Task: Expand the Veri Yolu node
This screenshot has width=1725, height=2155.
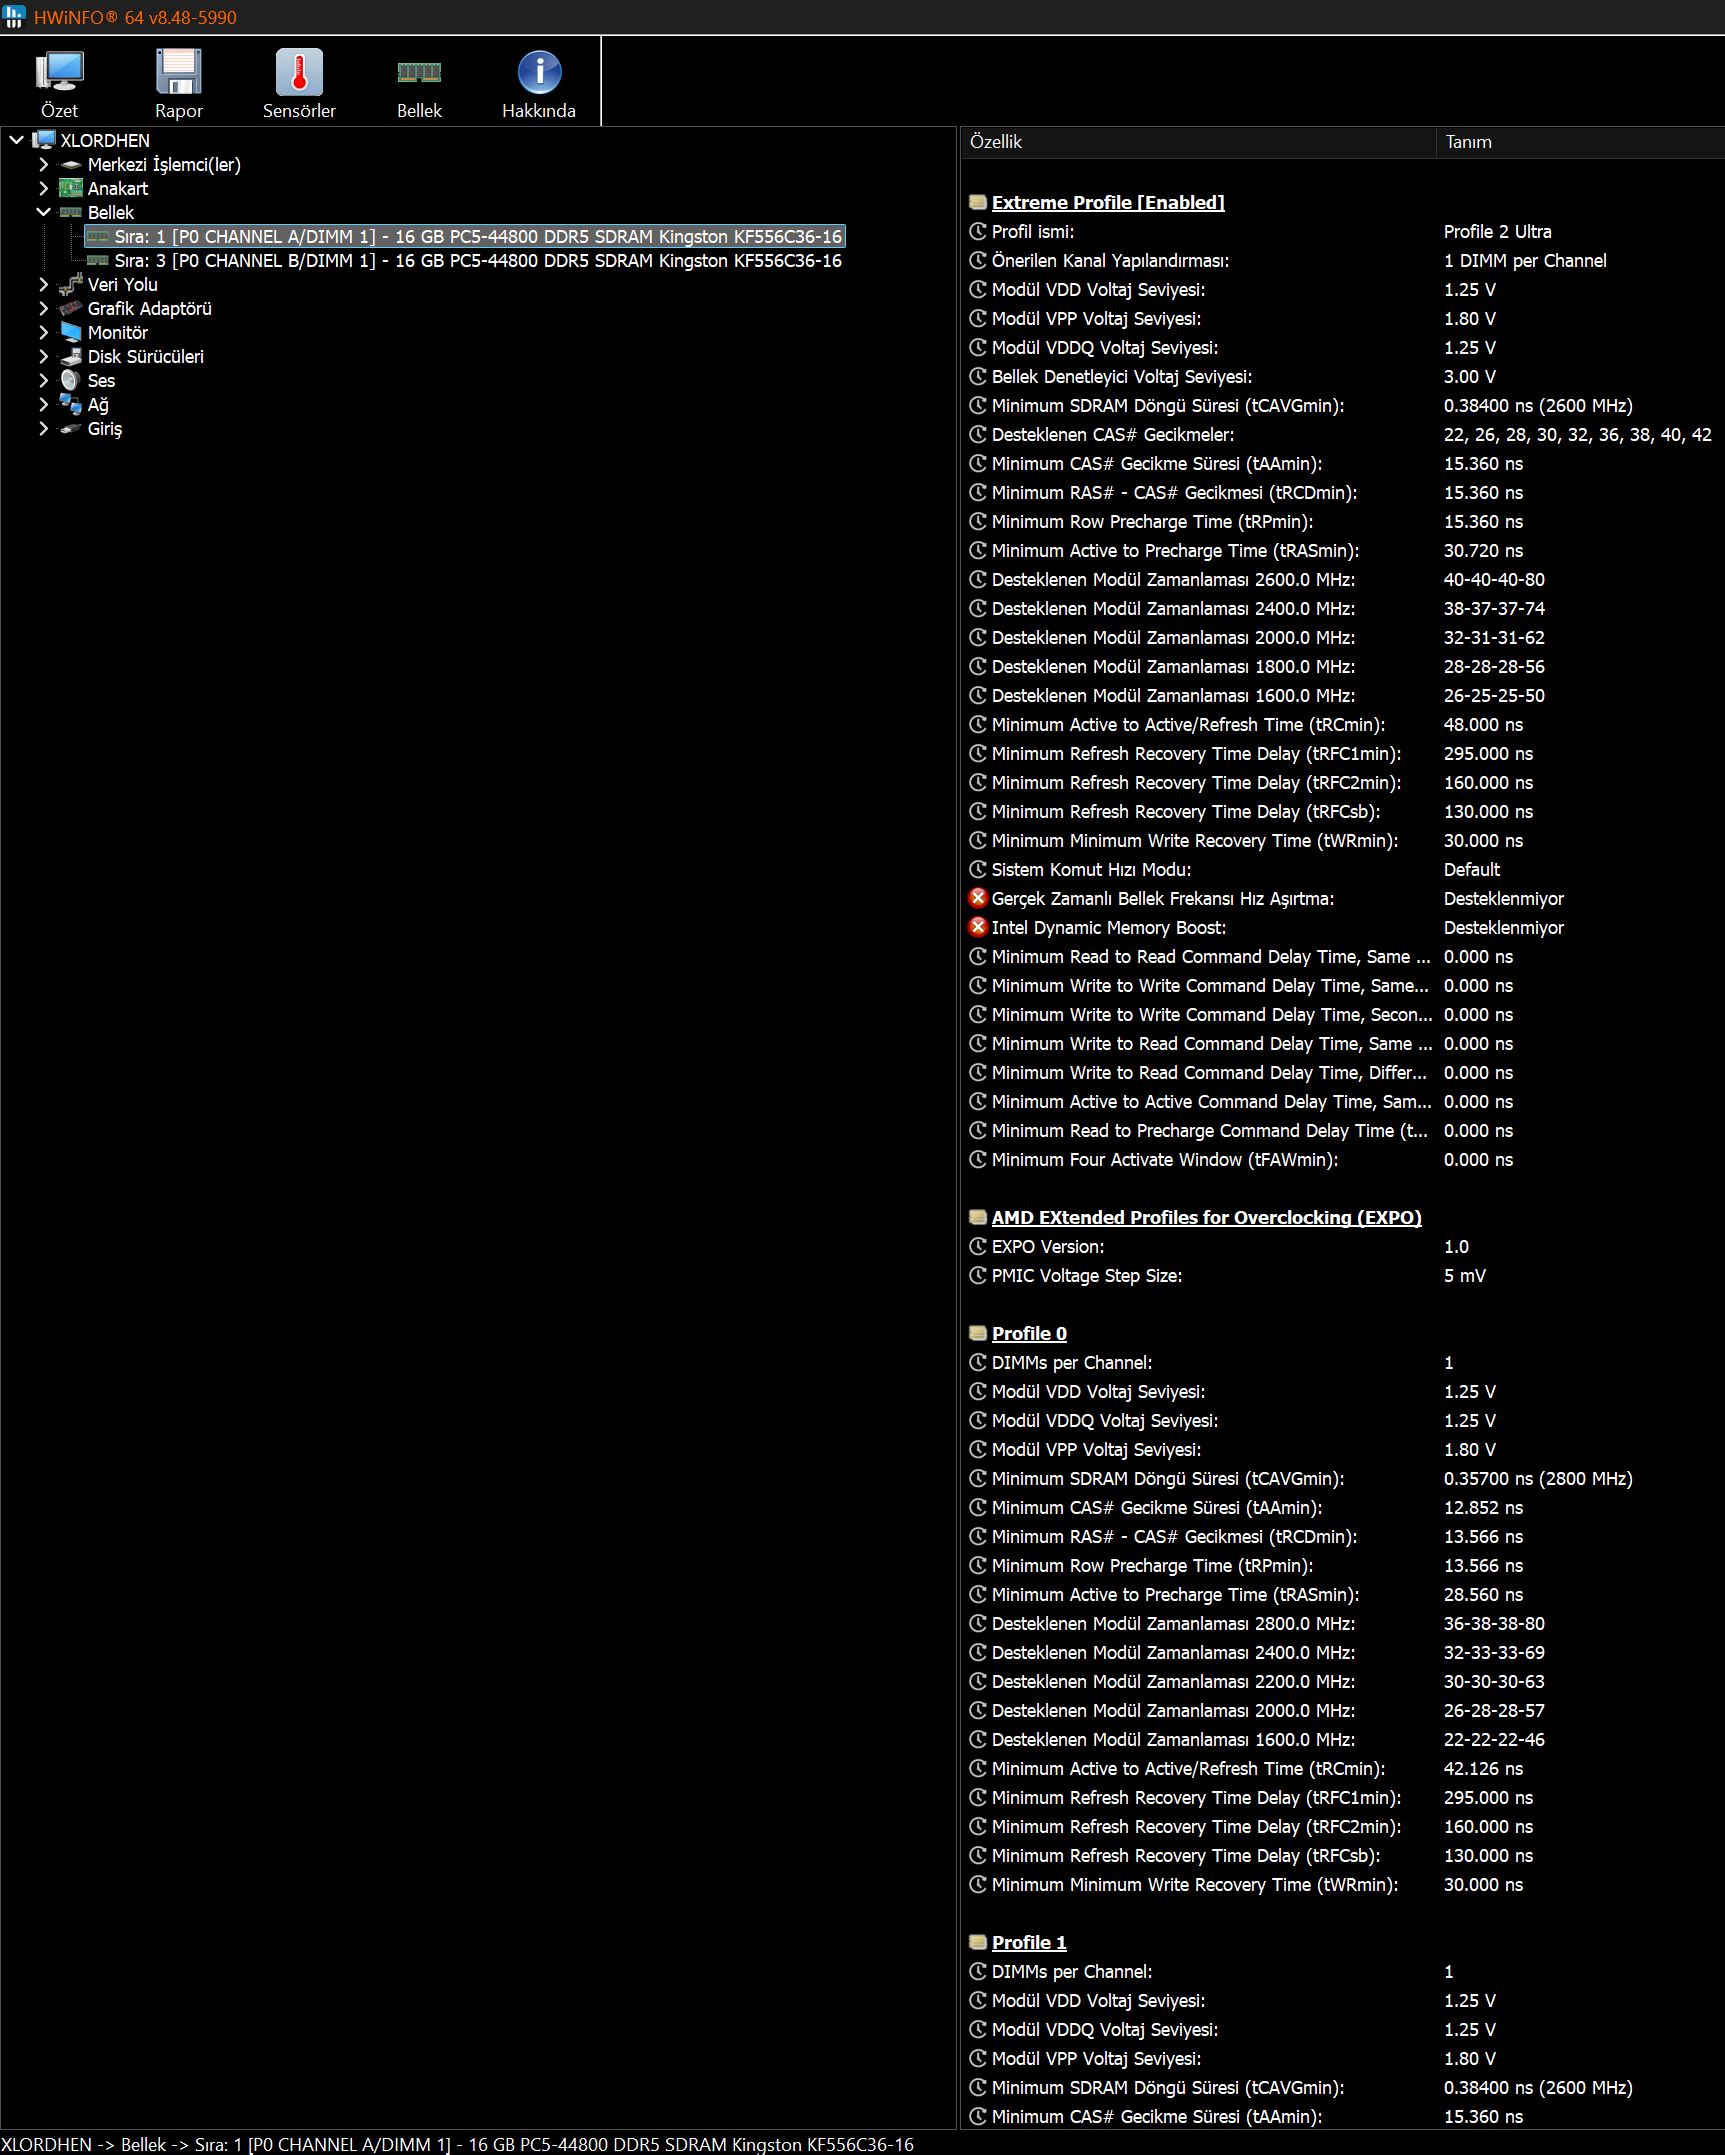Action: click(x=43, y=285)
